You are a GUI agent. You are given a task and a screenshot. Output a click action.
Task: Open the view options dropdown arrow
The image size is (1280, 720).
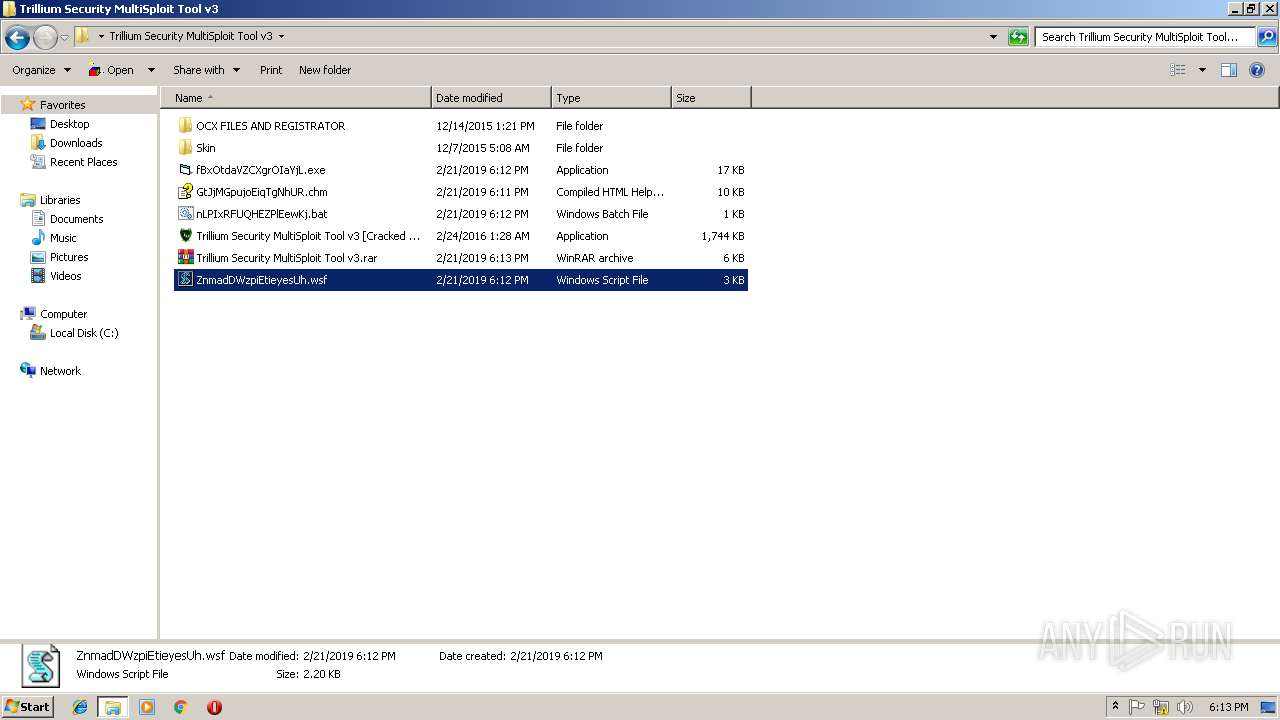coord(1202,70)
